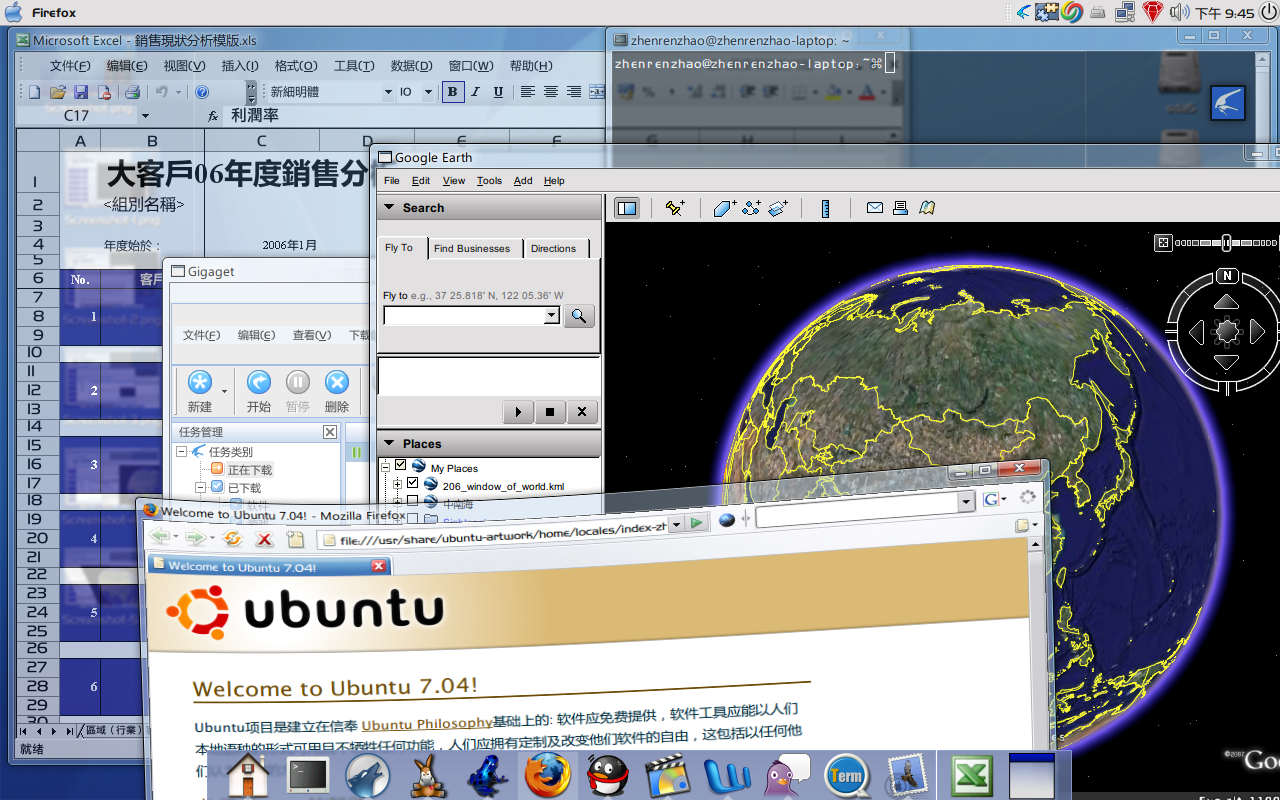Click the Add Image Overlay icon
Image resolution: width=1280 pixels, height=800 pixels.
click(778, 208)
